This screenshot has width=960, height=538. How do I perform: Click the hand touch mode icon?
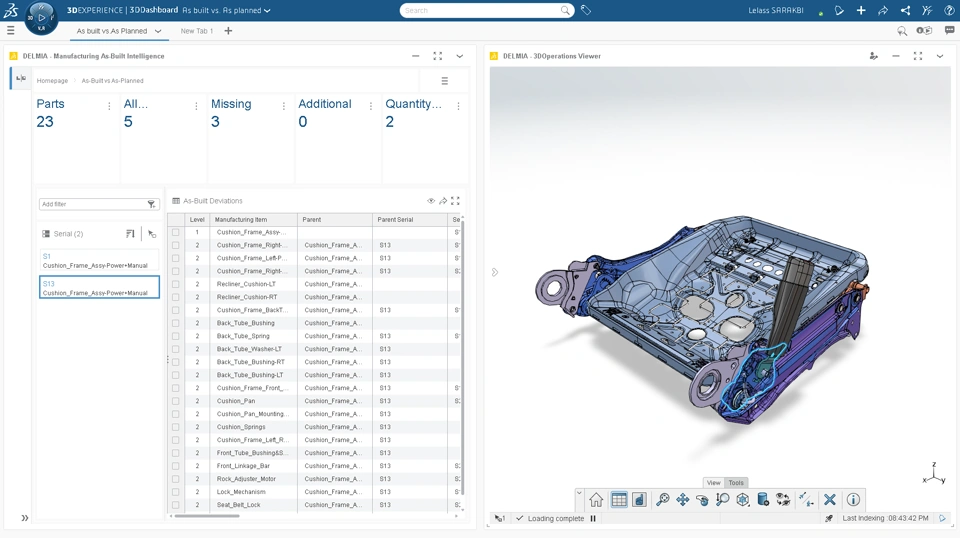click(x=639, y=500)
